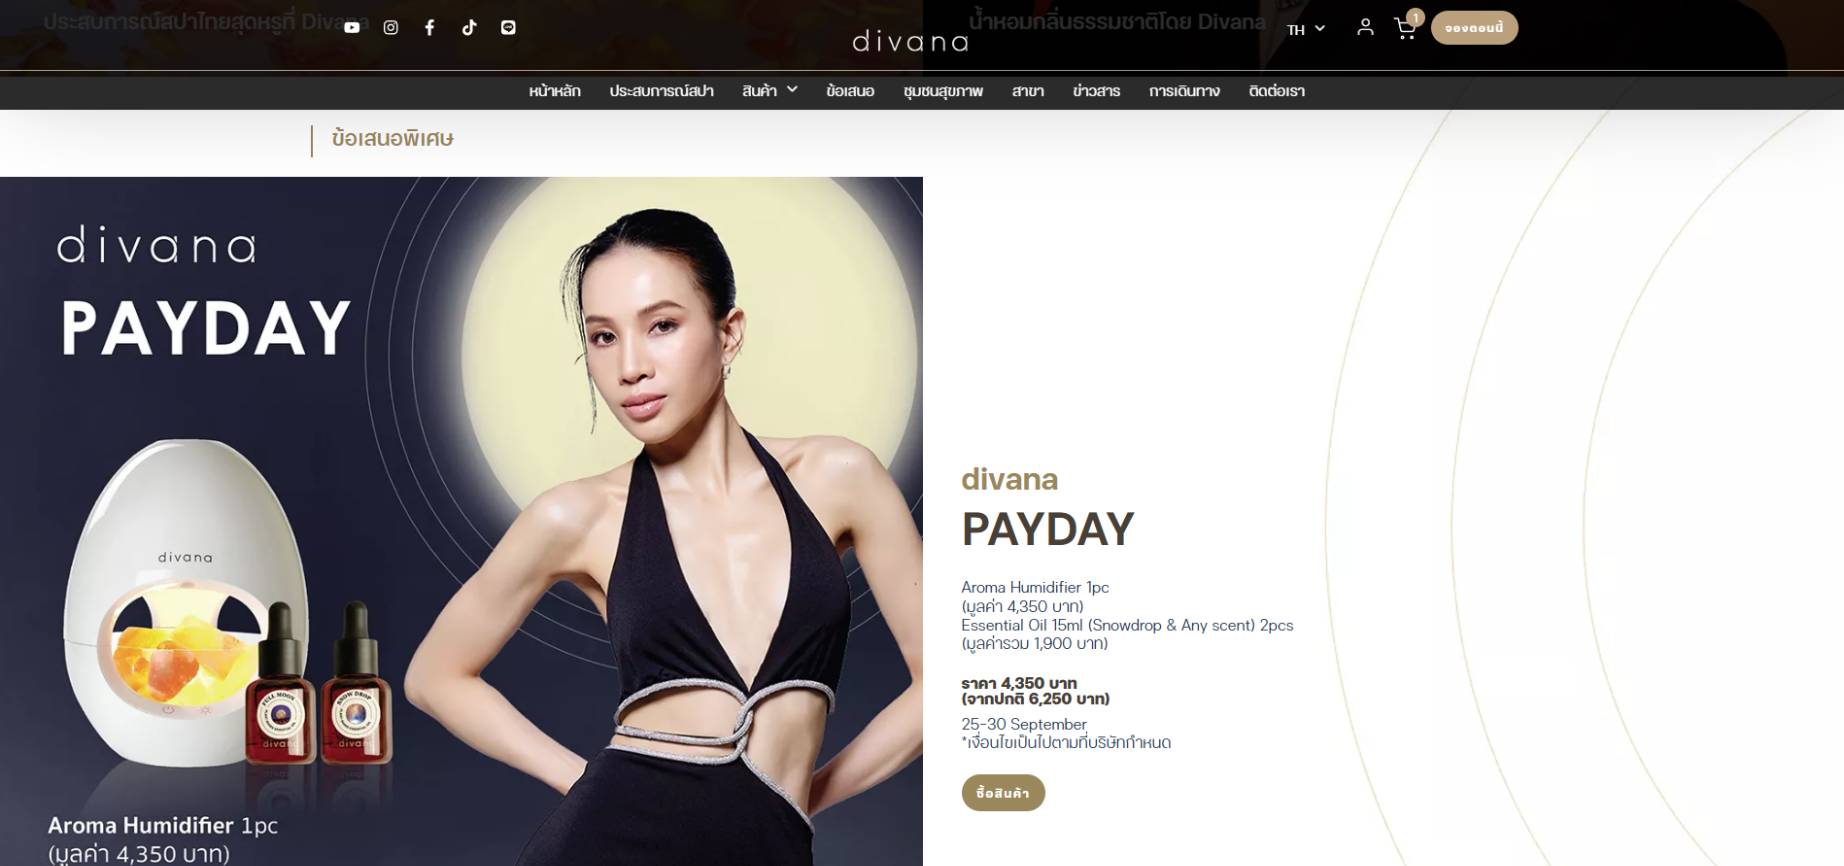This screenshot has height=866, width=1844.
Task: Click the ซื้อสินค้า buy button
Action: 1003,793
